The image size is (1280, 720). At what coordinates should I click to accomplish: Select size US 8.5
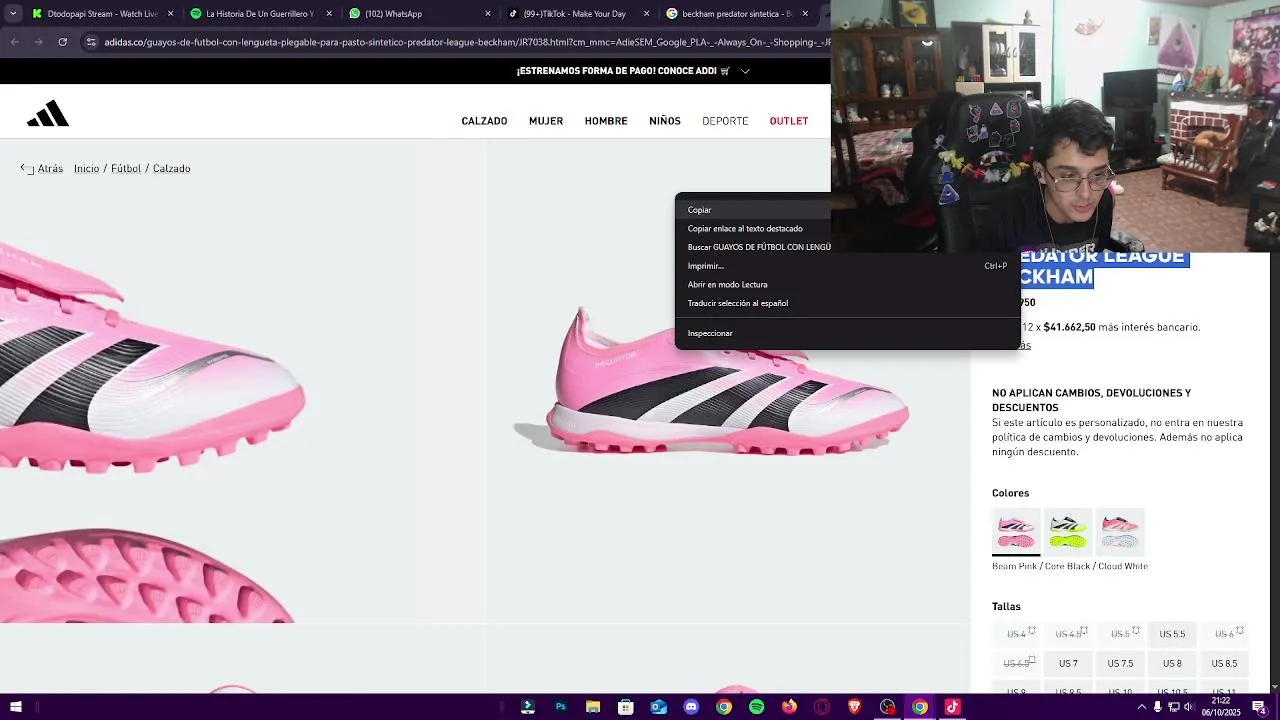point(1224,664)
